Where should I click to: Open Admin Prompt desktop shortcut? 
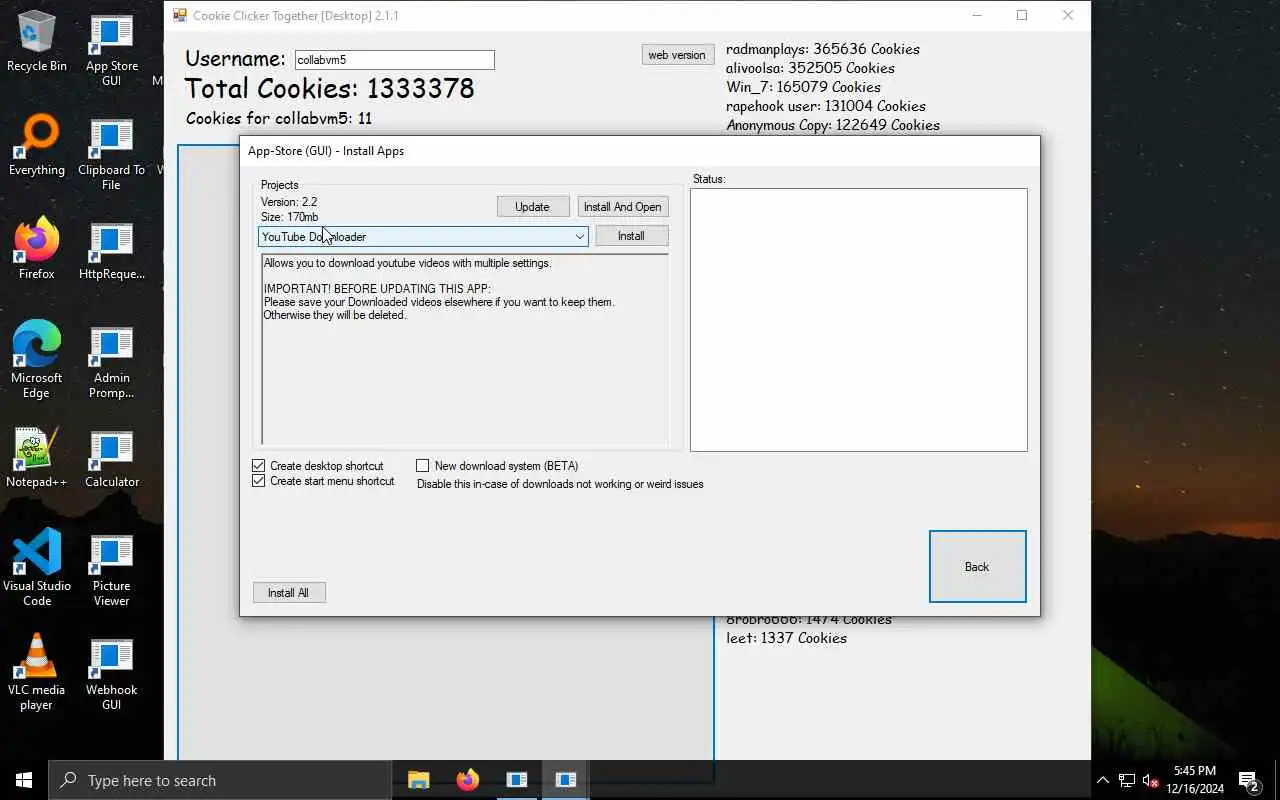coord(111,362)
